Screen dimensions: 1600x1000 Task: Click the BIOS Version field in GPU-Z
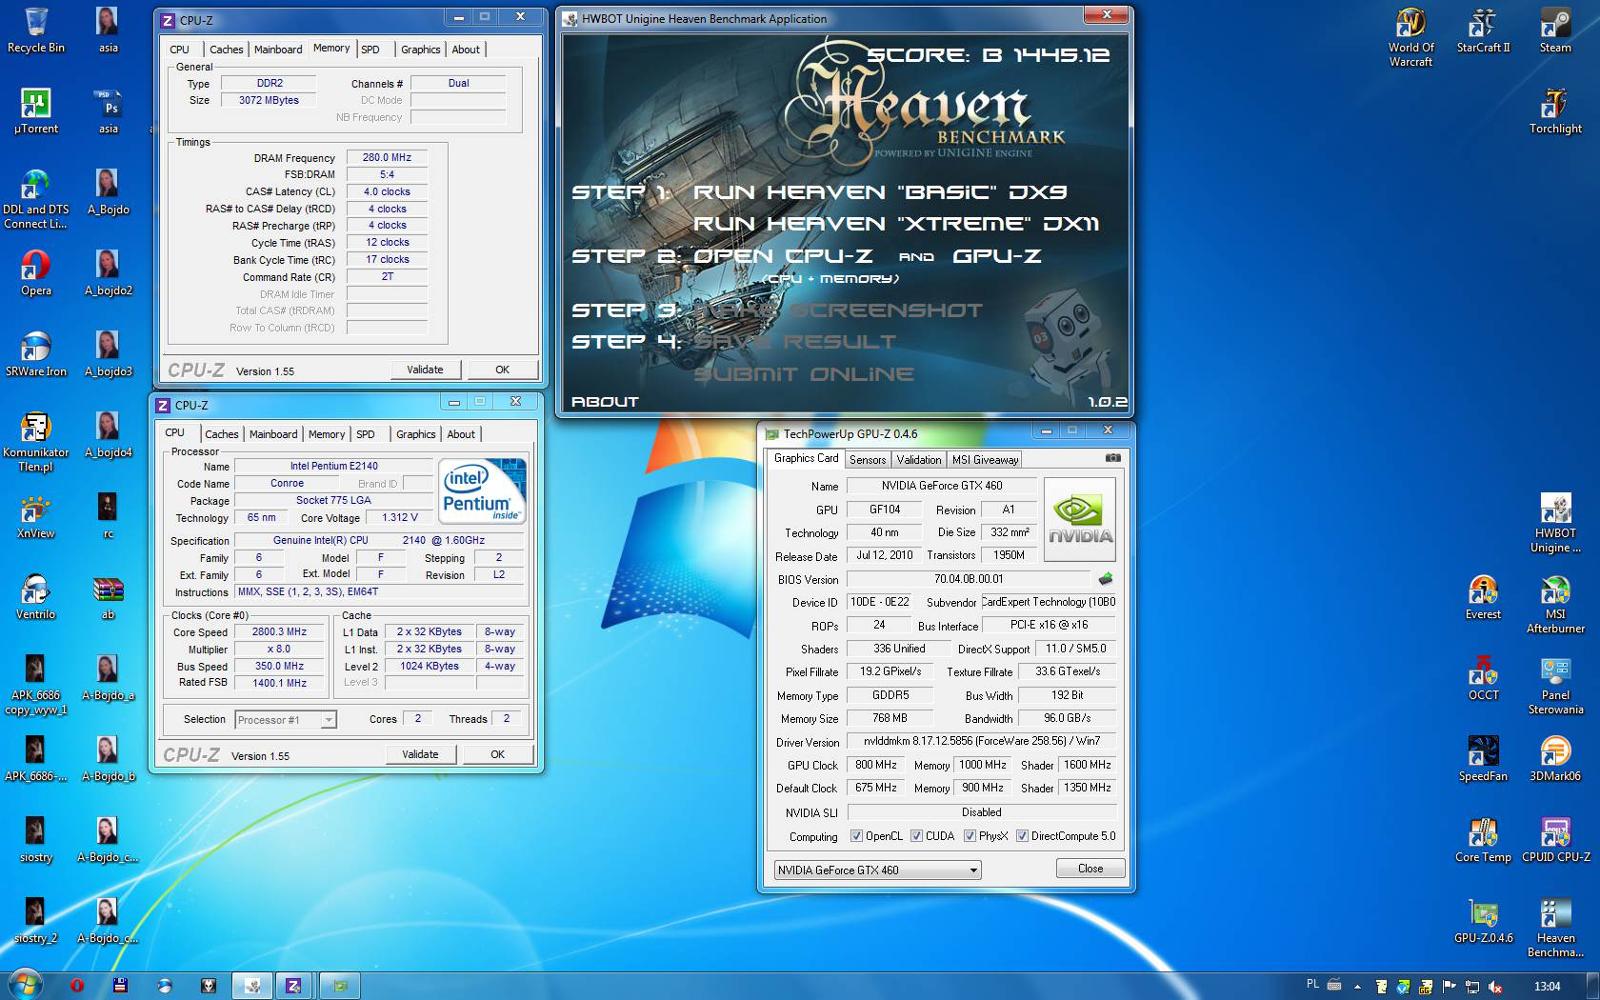968,579
